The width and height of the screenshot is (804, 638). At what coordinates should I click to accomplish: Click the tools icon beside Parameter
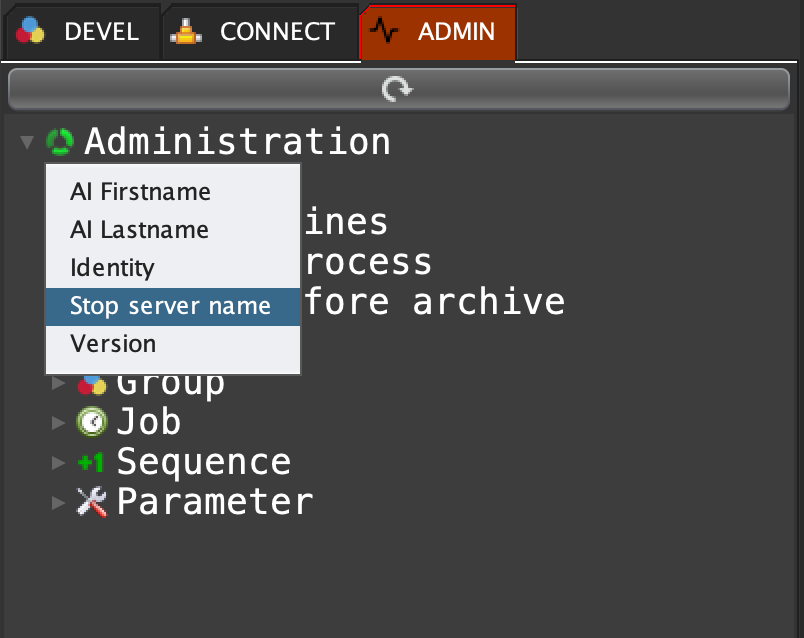tap(91, 501)
